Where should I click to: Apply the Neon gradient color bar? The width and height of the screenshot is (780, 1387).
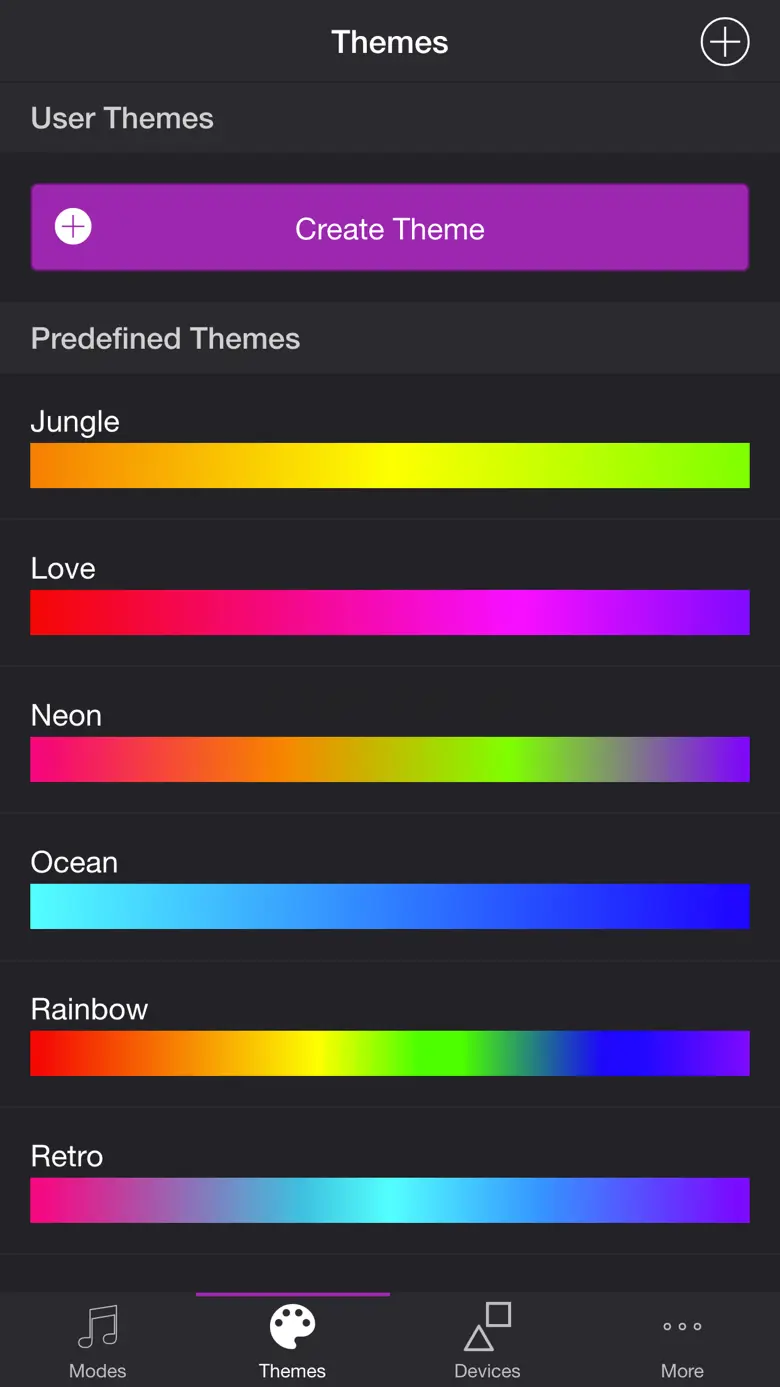click(390, 759)
